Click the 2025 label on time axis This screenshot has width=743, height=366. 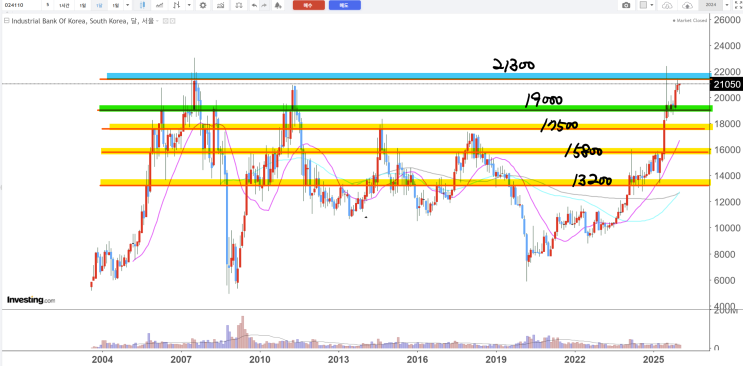(x=654, y=359)
